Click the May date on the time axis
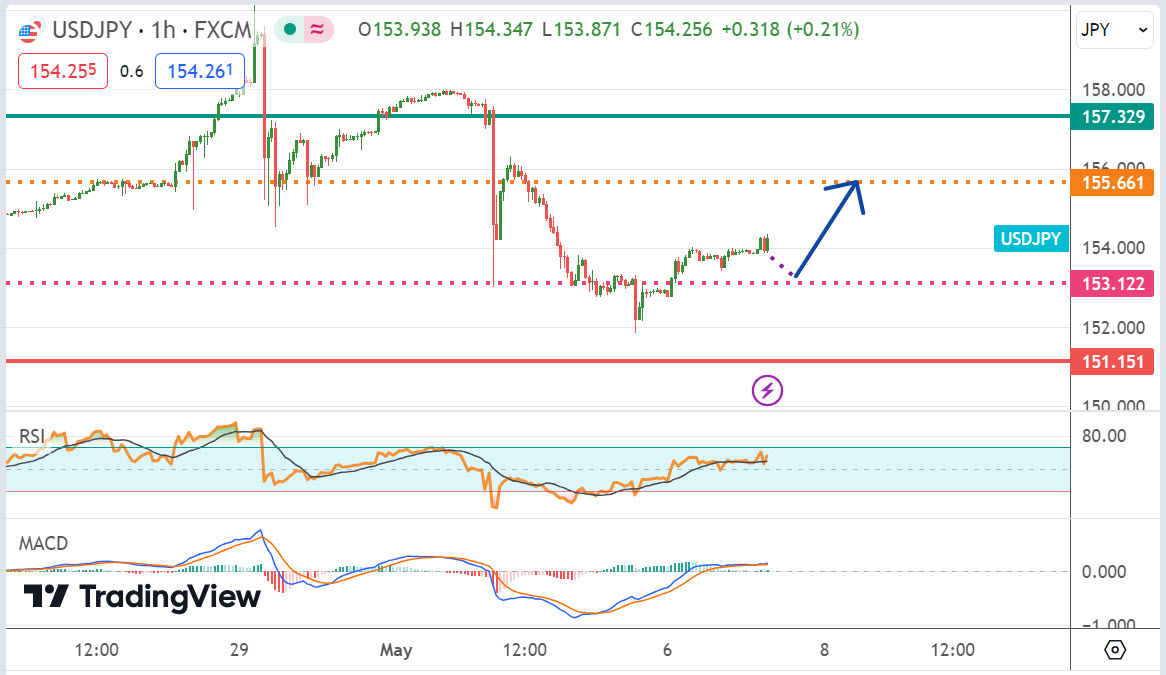This screenshot has width=1166, height=675. (x=396, y=650)
